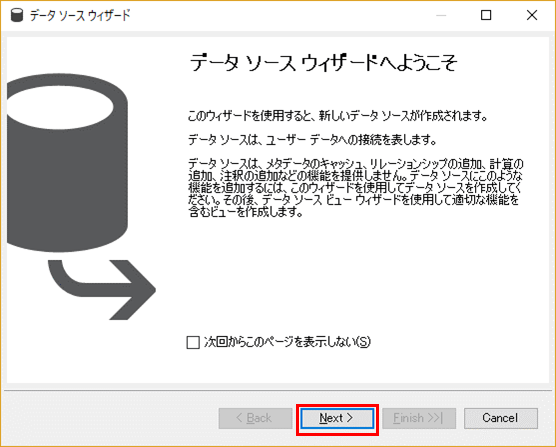Viewport: 556px width, 447px height.
Task: Maximize the wizard window
Action: coord(486,15)
